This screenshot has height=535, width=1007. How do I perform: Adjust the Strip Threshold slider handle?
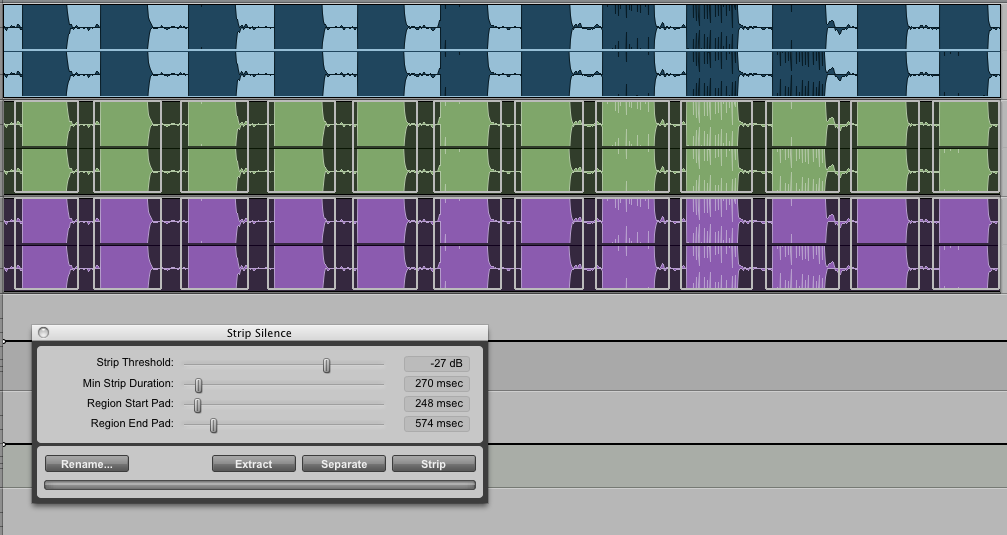[326, 365]
